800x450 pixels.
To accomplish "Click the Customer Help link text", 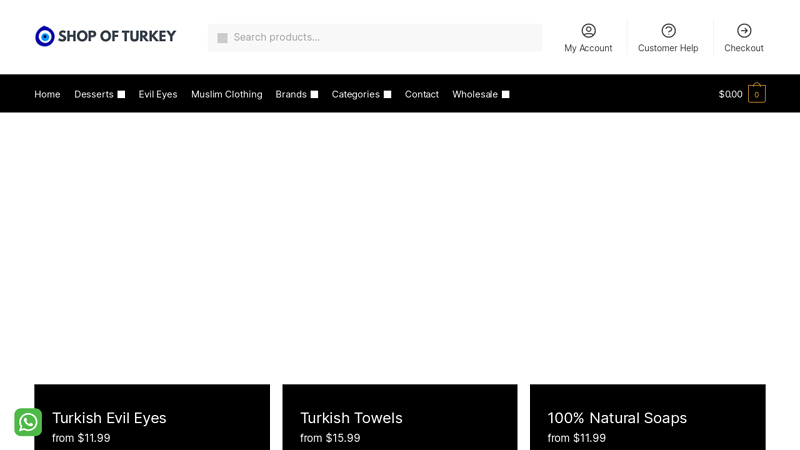I will pos(668,48).
